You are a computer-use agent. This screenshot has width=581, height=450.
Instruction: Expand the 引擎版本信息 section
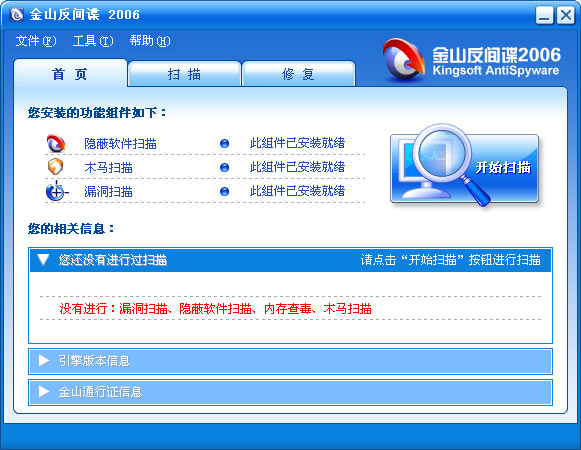[290, 361]
